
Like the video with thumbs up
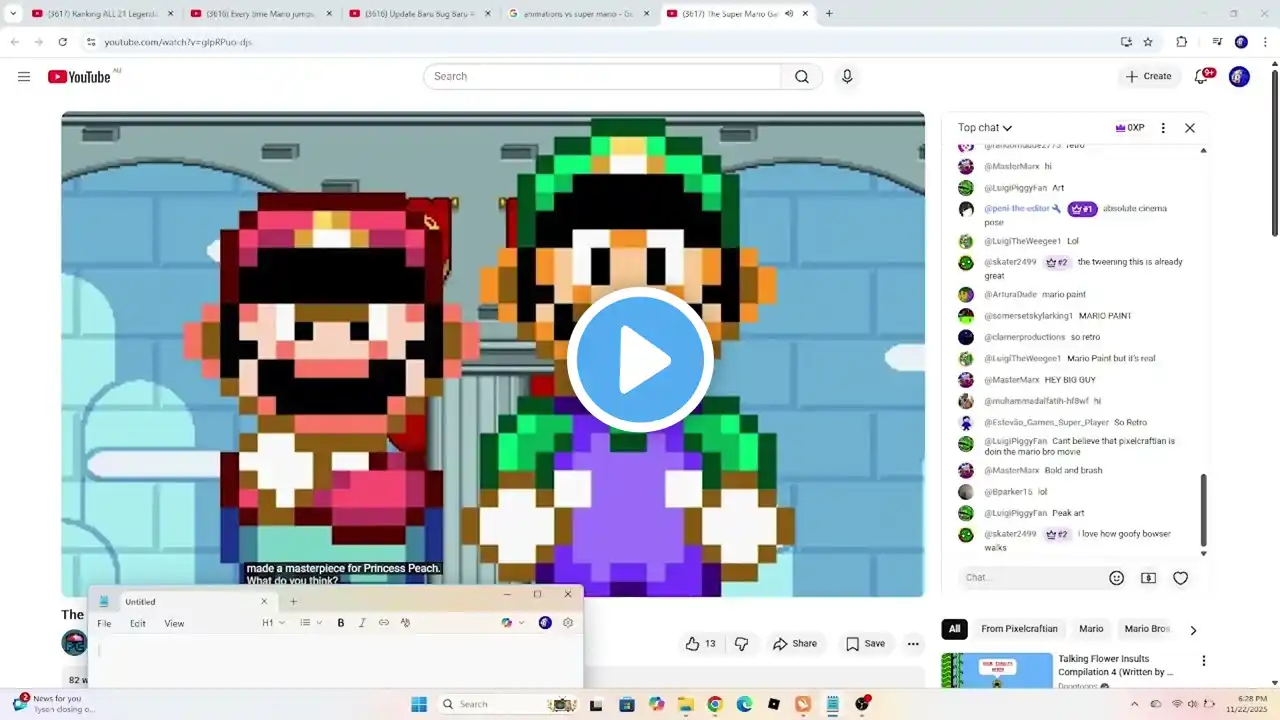click(700, 644)
